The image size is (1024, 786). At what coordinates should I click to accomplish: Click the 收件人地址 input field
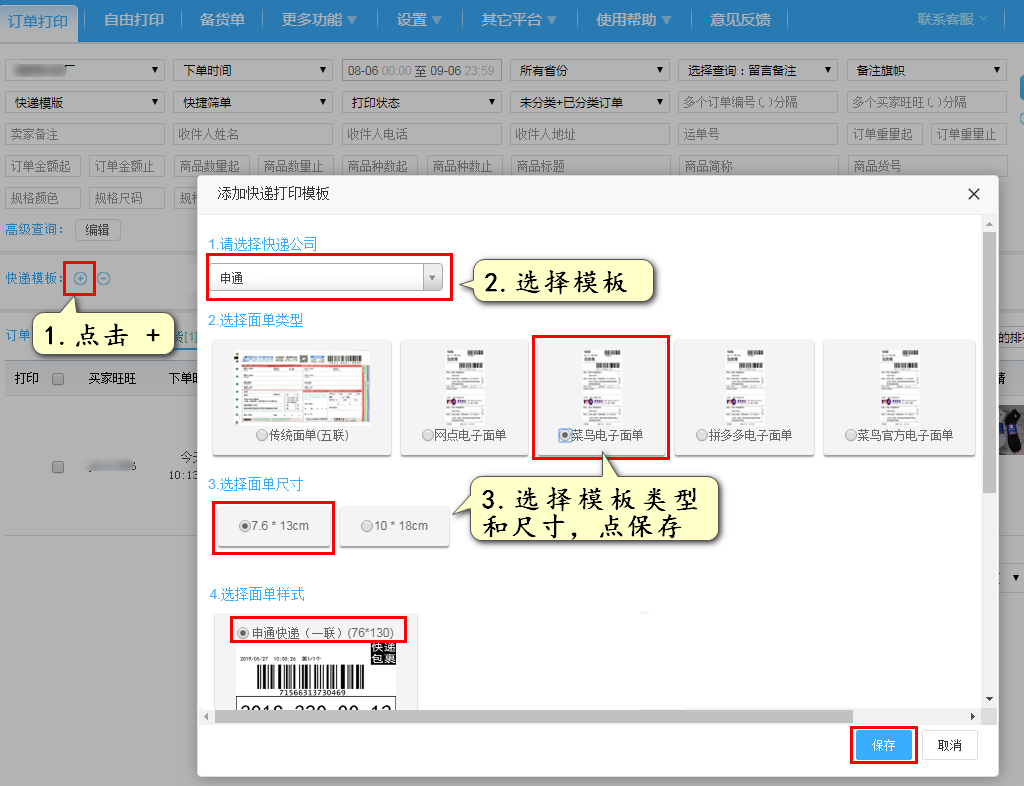590,134
